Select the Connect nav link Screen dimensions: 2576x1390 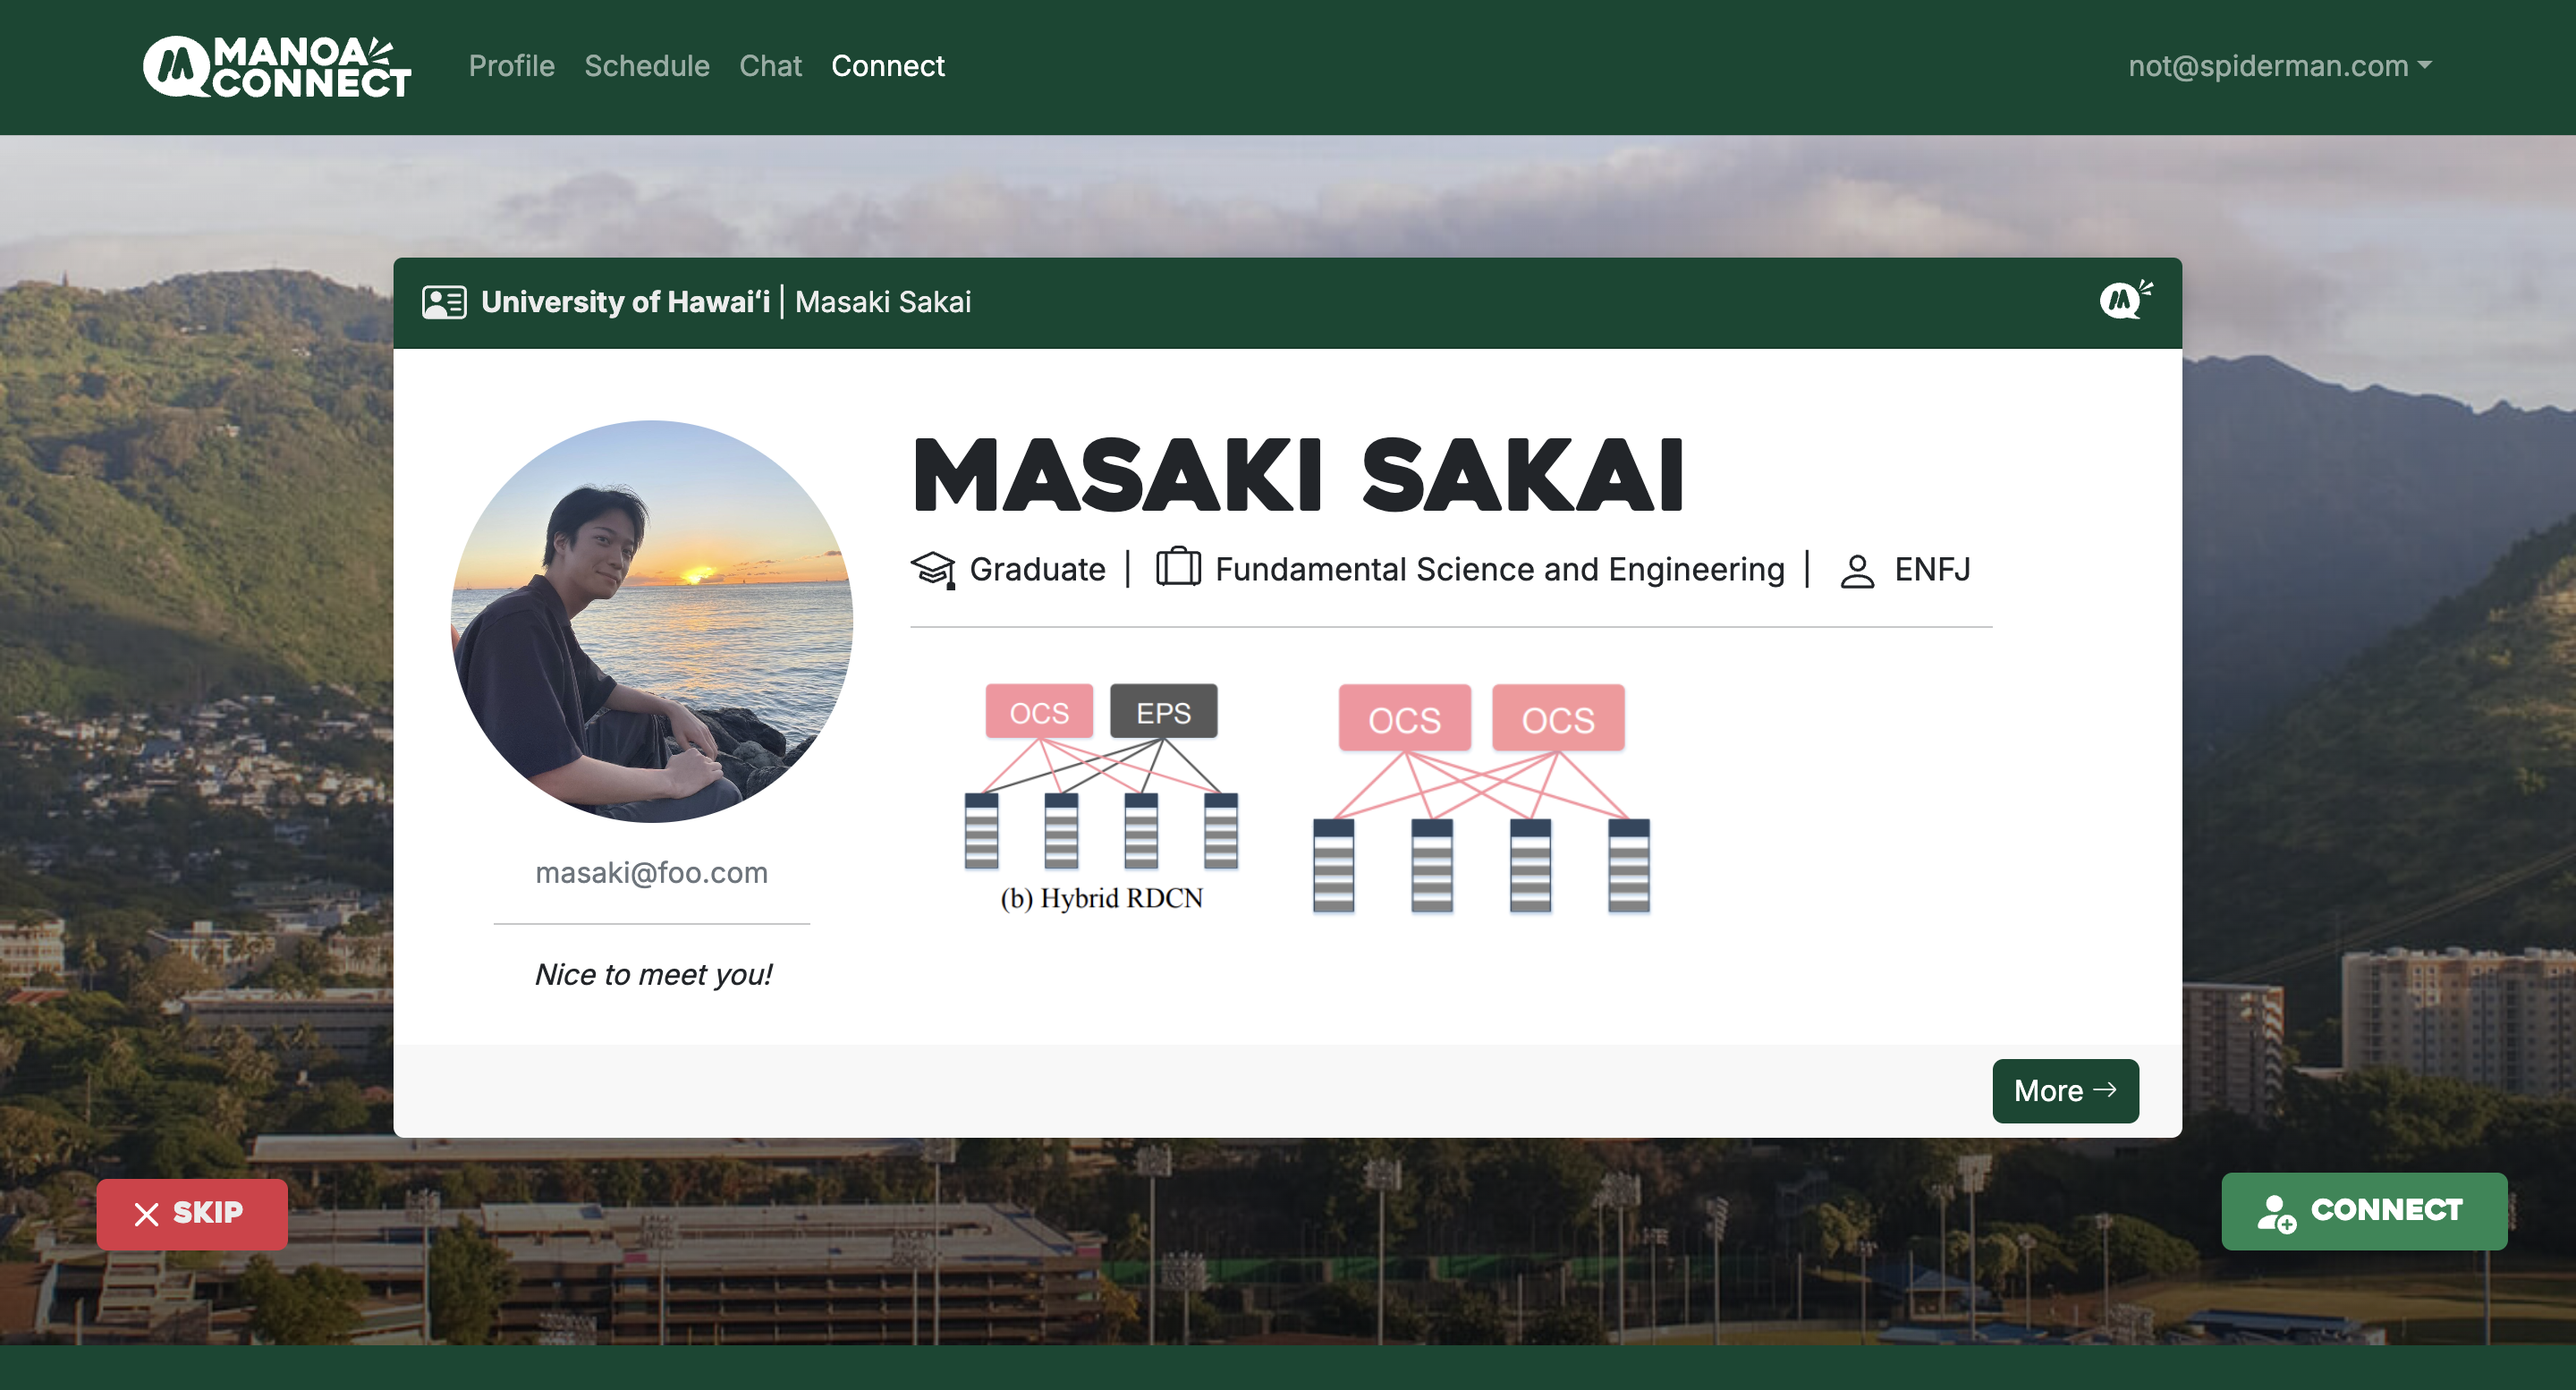[887, 66]
